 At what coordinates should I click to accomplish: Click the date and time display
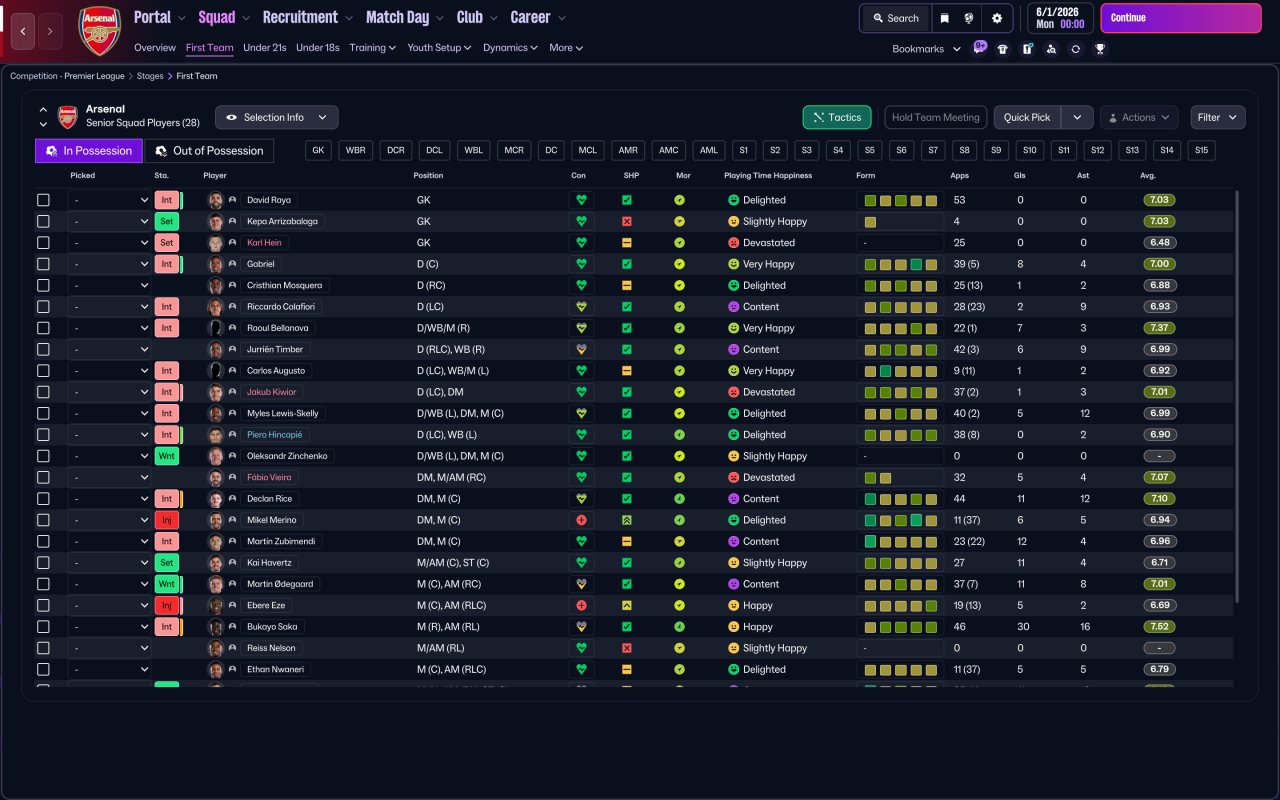tap(1060, 18)
